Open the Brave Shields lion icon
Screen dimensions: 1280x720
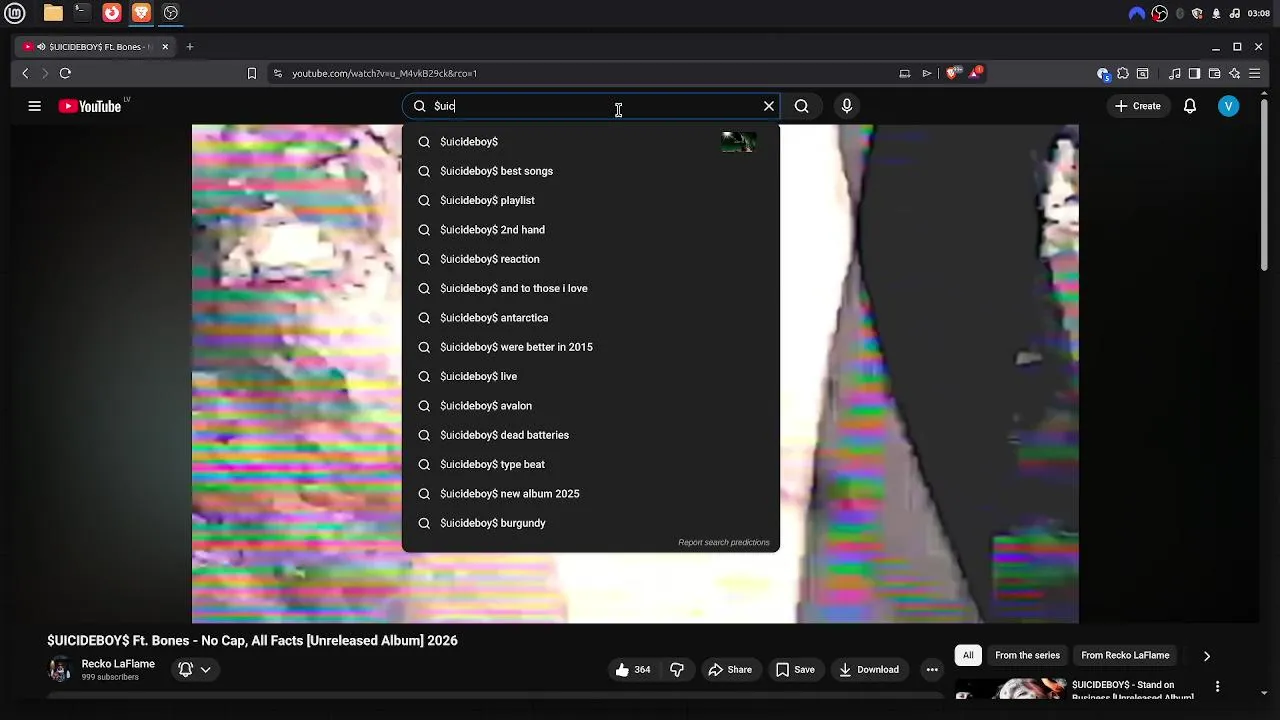(952, 73)
